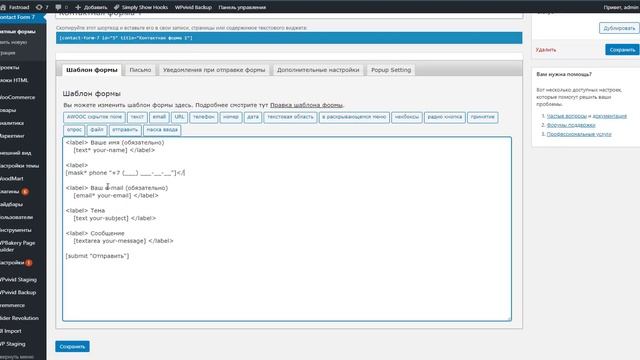This screenshot has height=360, width=640.
Task: Insert the чекбоксы tag
Action: coord(407,117)
